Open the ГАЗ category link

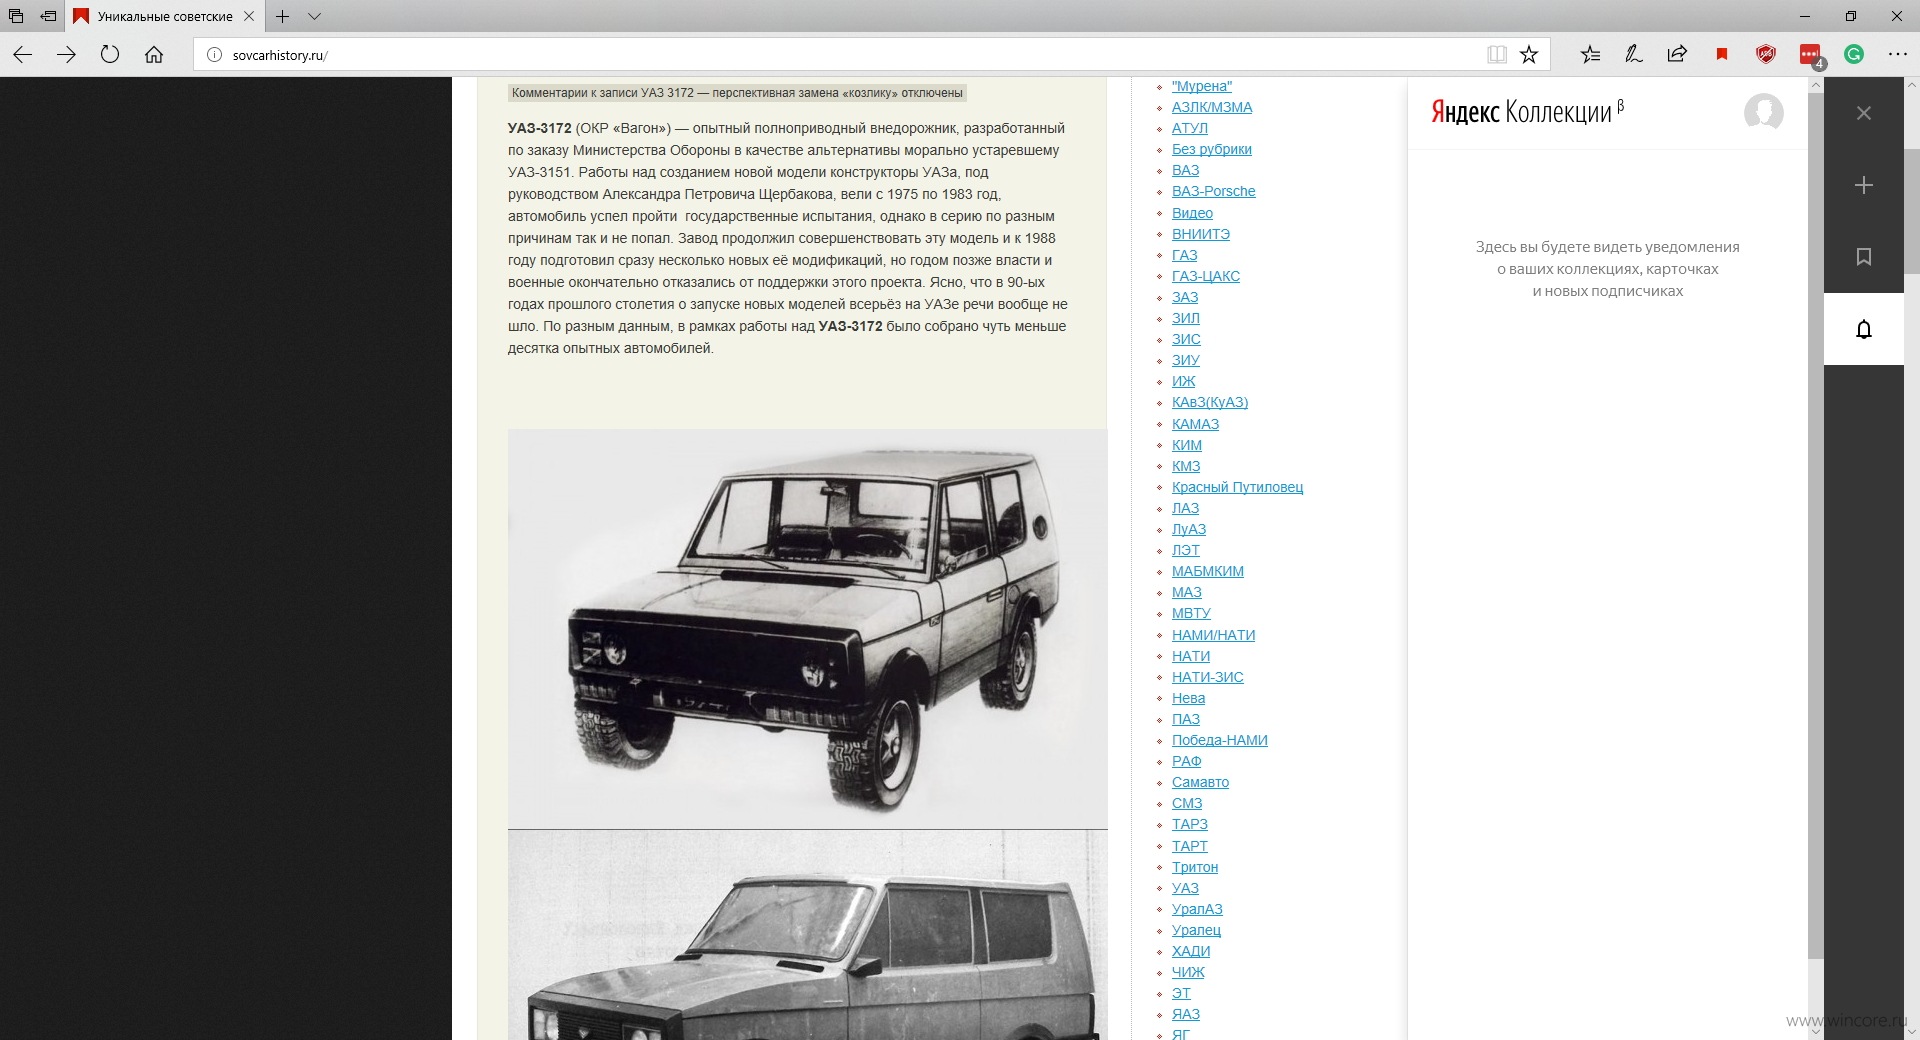click(x=1185, y=255)
